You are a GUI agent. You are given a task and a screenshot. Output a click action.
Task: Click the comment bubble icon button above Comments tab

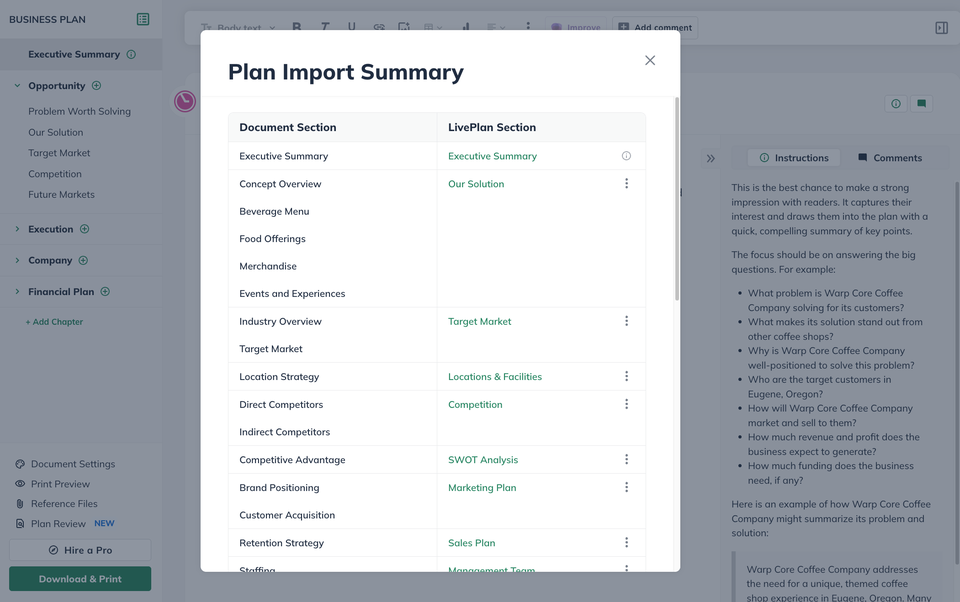pos(921,103)
